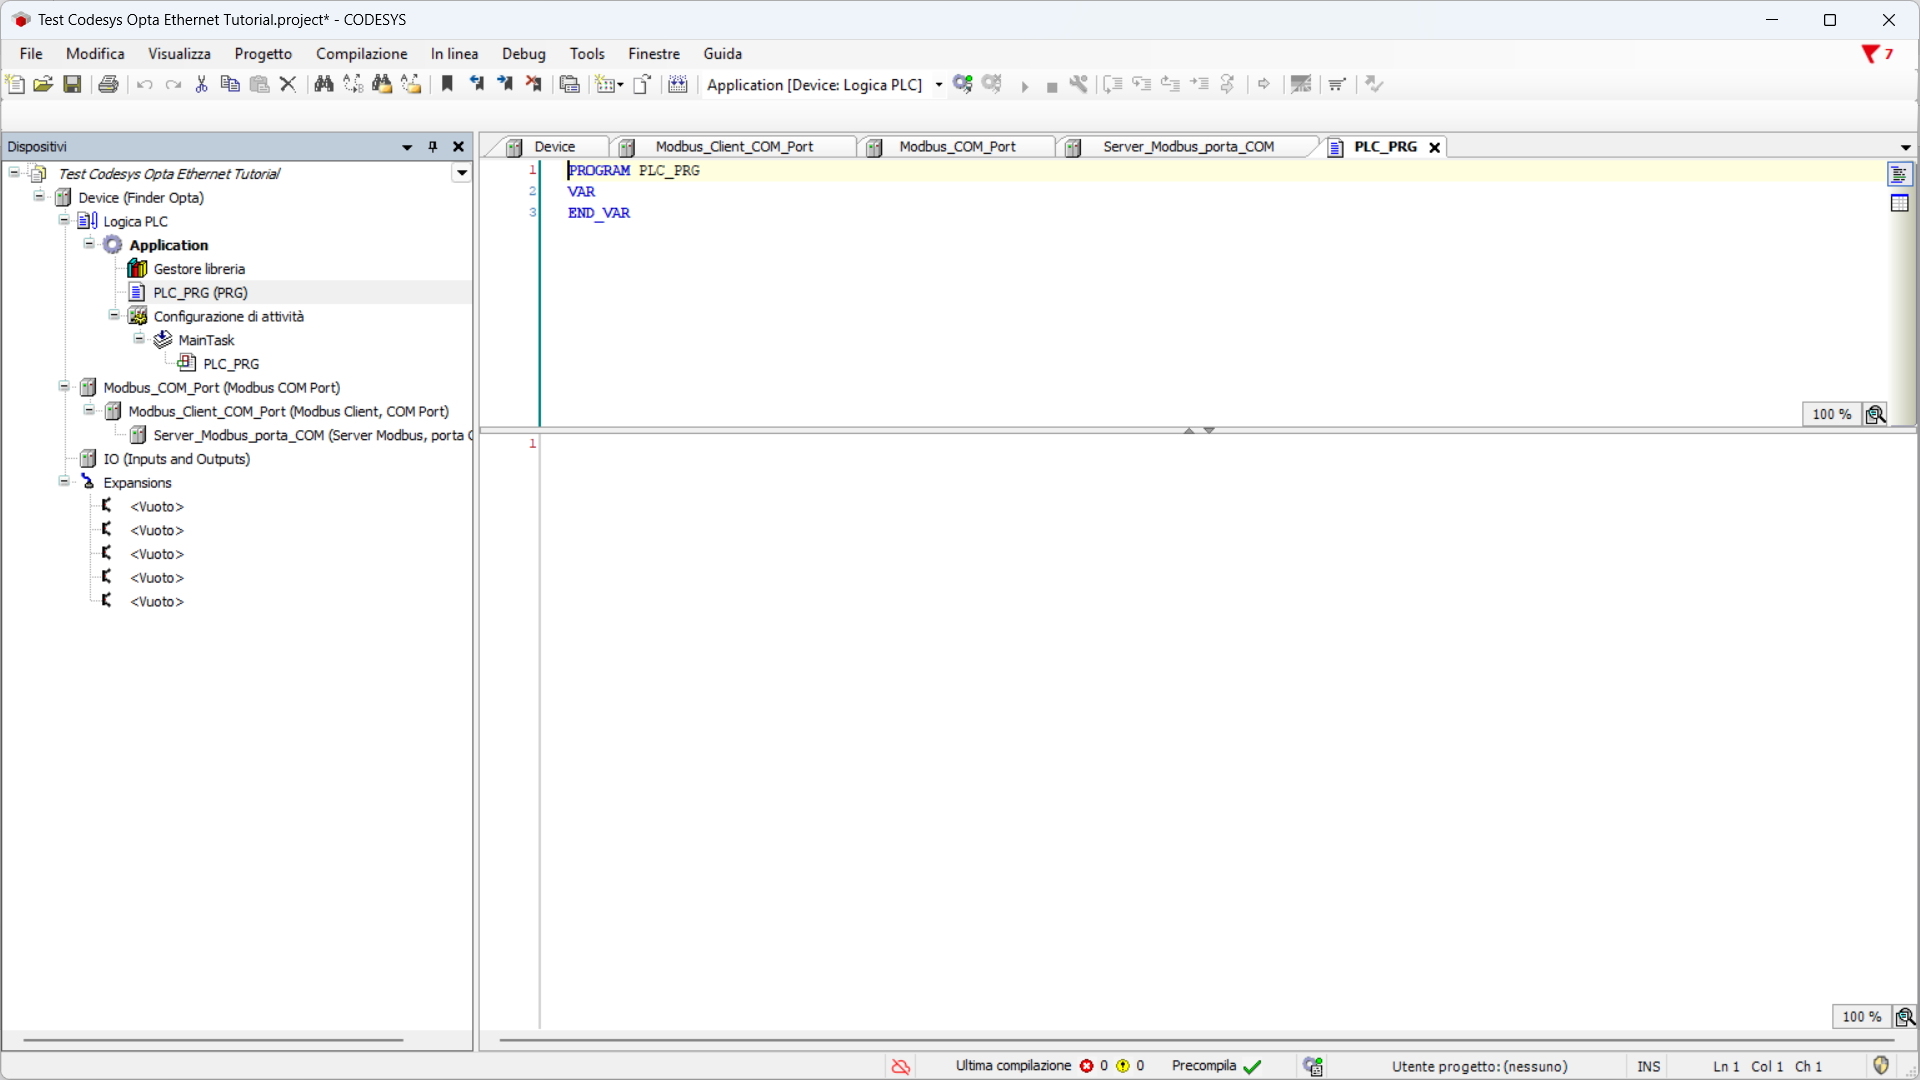Image resolution: width=1920 pixels, height=1080 pixels.
Task: Click the Login to device icon
Action: [x=962, y=84]
